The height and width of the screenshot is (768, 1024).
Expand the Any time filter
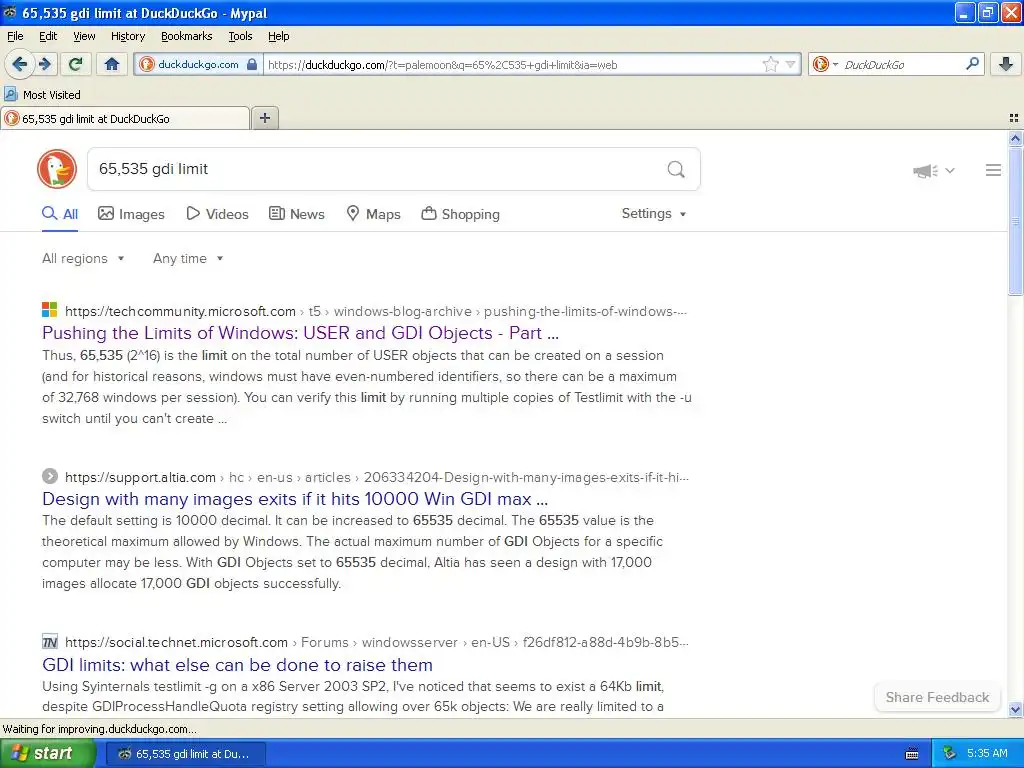coord(188,259)
